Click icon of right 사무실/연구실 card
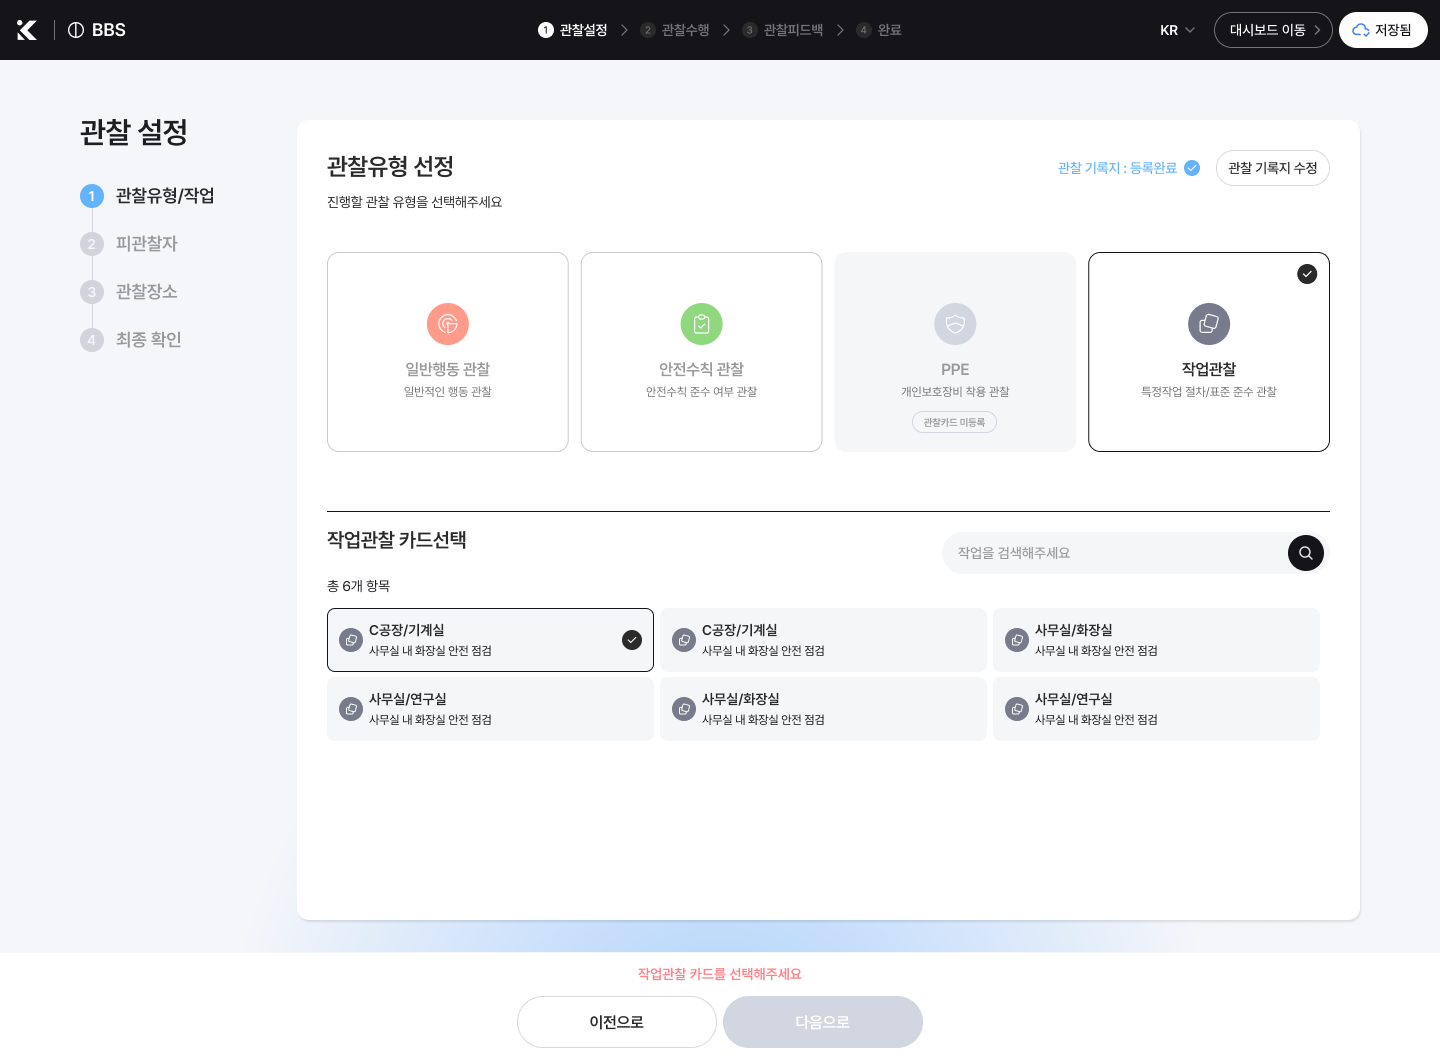 click(1017, 709)
